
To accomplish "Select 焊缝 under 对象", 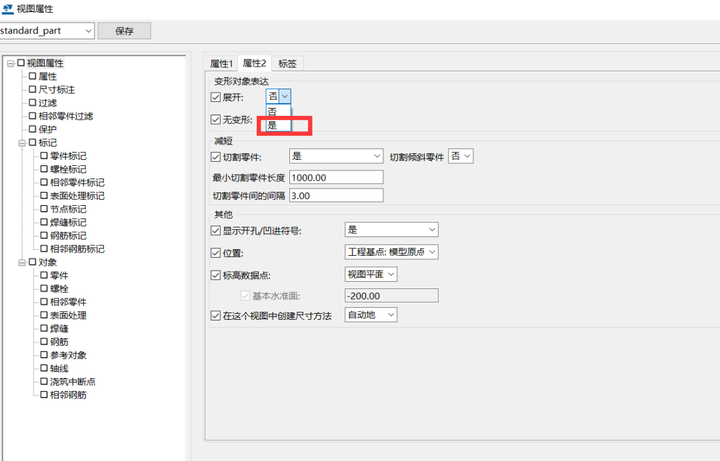I will [x=59, y=329].
